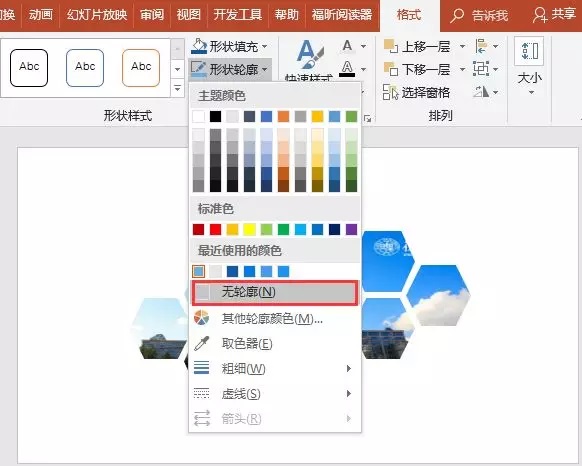
Task: Click the Group objects icon
Action: point(481,69)
